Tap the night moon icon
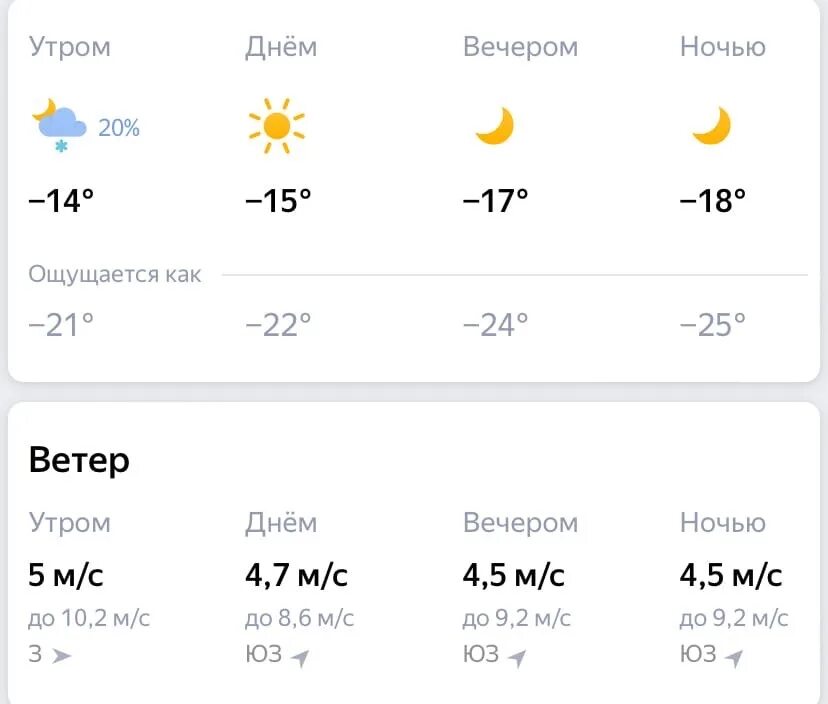The width and height of the screenshot is (828, 704). pos(712,126)
